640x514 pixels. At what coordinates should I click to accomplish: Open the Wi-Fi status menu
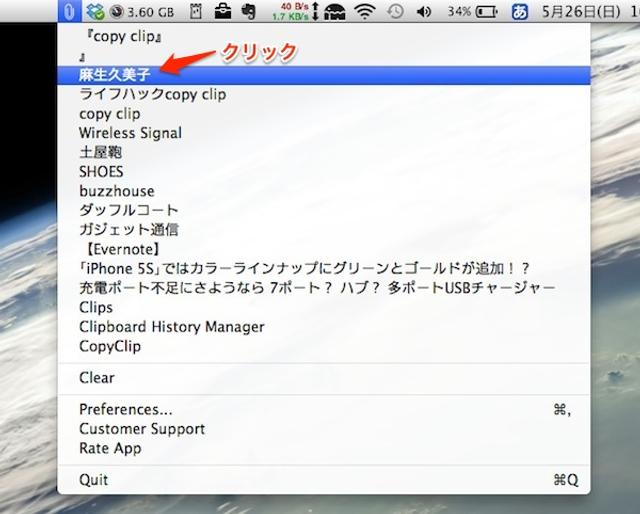(364, 11)
